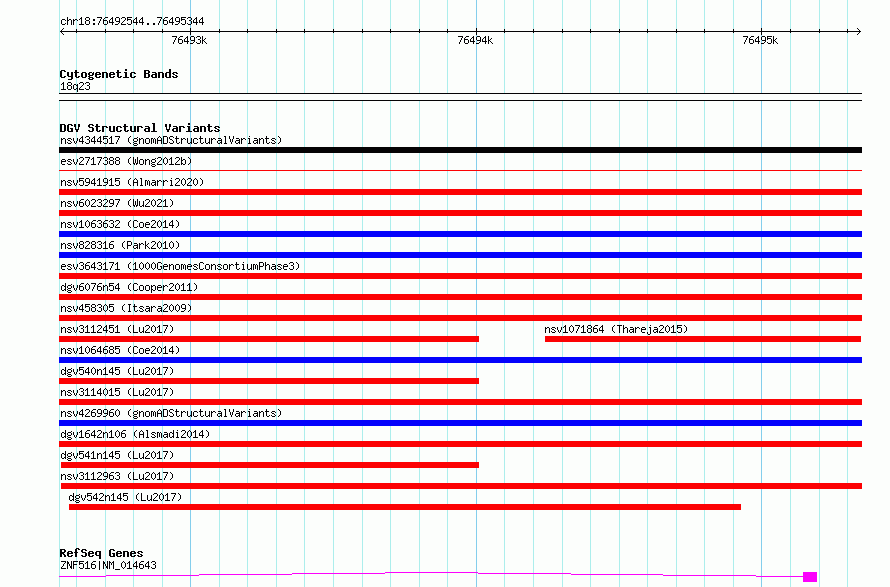Click the magenta exon box of ZNF516
The height and width of the screenshot is (587, 890).
tap(810, 577)
